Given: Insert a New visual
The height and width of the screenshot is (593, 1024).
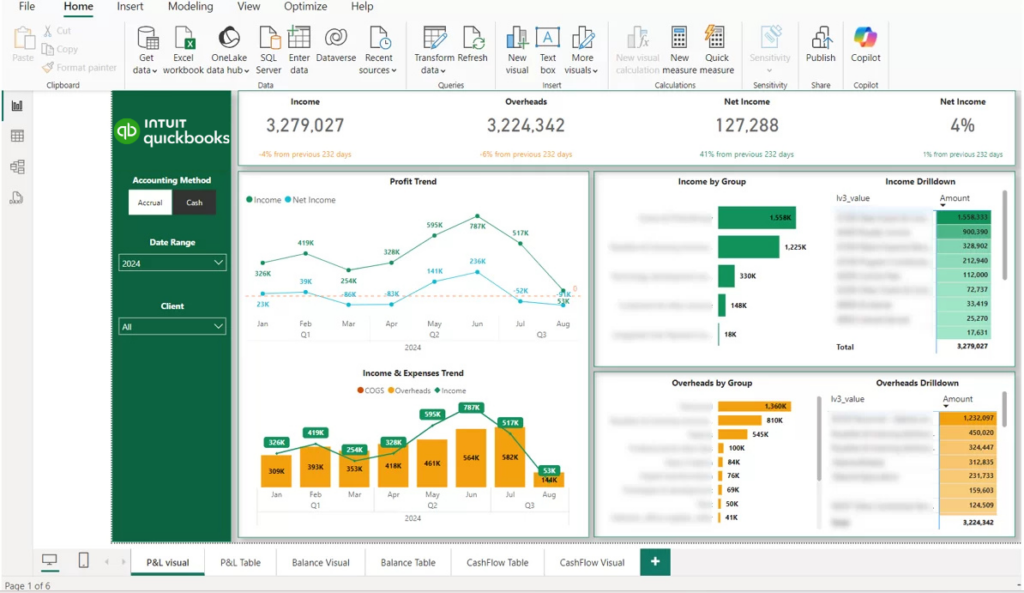Looking at the screenshot, I should 517,39.
